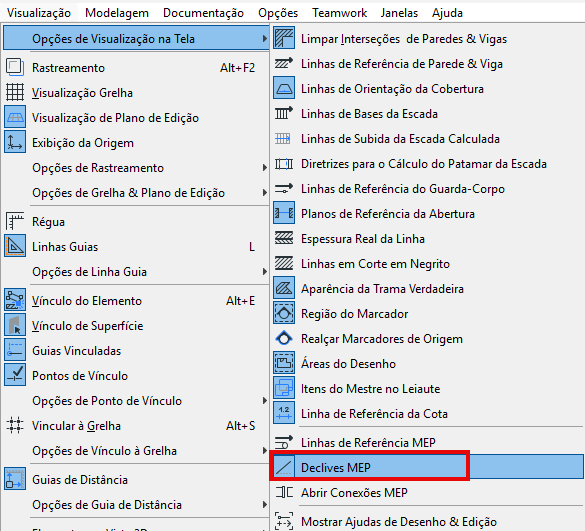Image resolution: width=585 pixels, height=531 pixels.
Task: Click Planos de Referência da Abertura icon
Action: click(x=284, y=213)
